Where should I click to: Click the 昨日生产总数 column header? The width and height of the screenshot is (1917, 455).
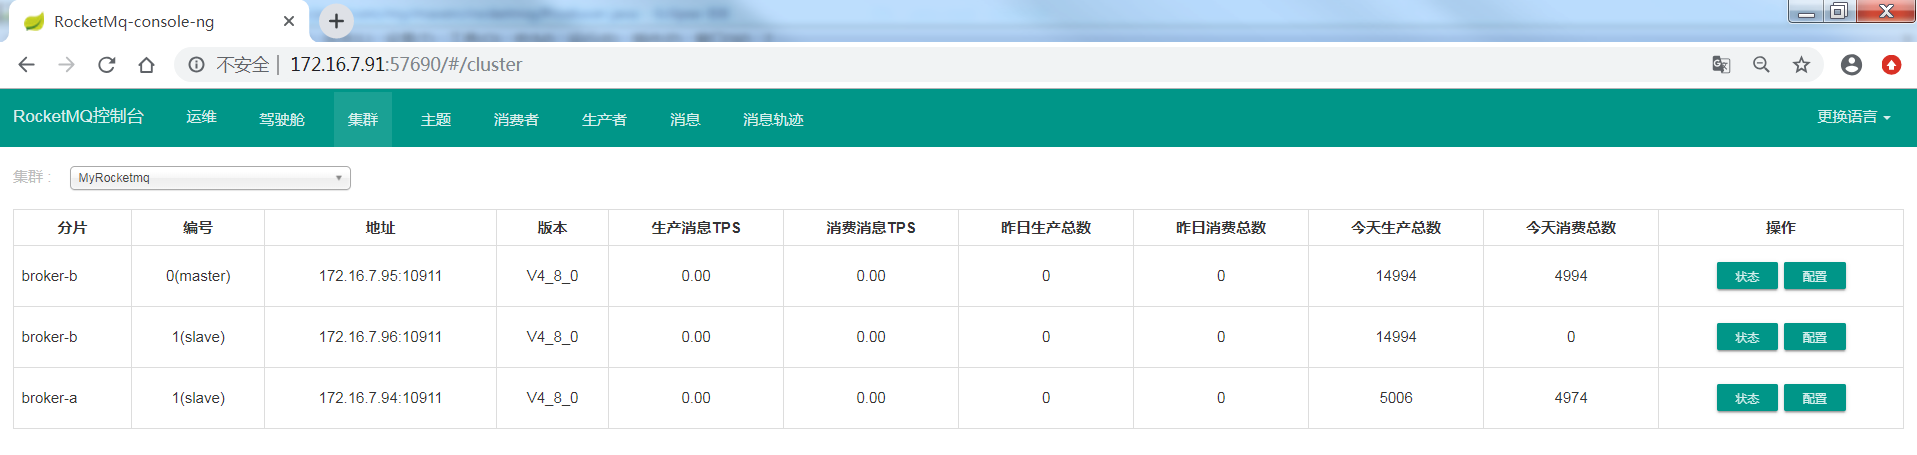pos(1046,228)
